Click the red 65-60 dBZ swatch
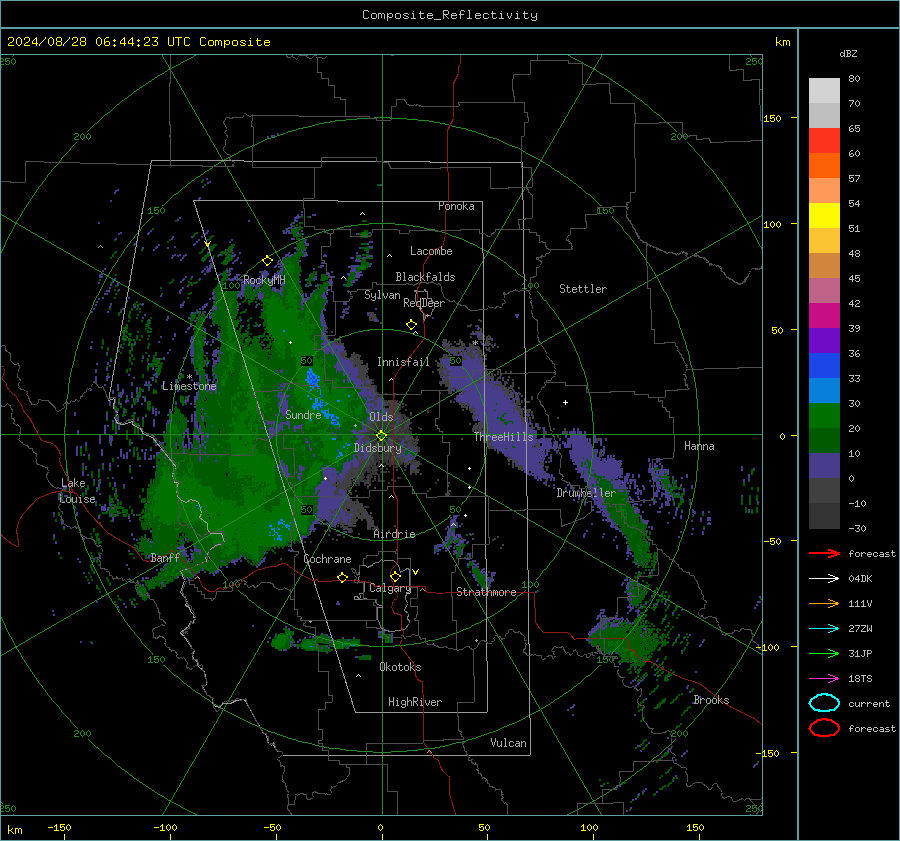900x841 pixels. pos(824,140)
